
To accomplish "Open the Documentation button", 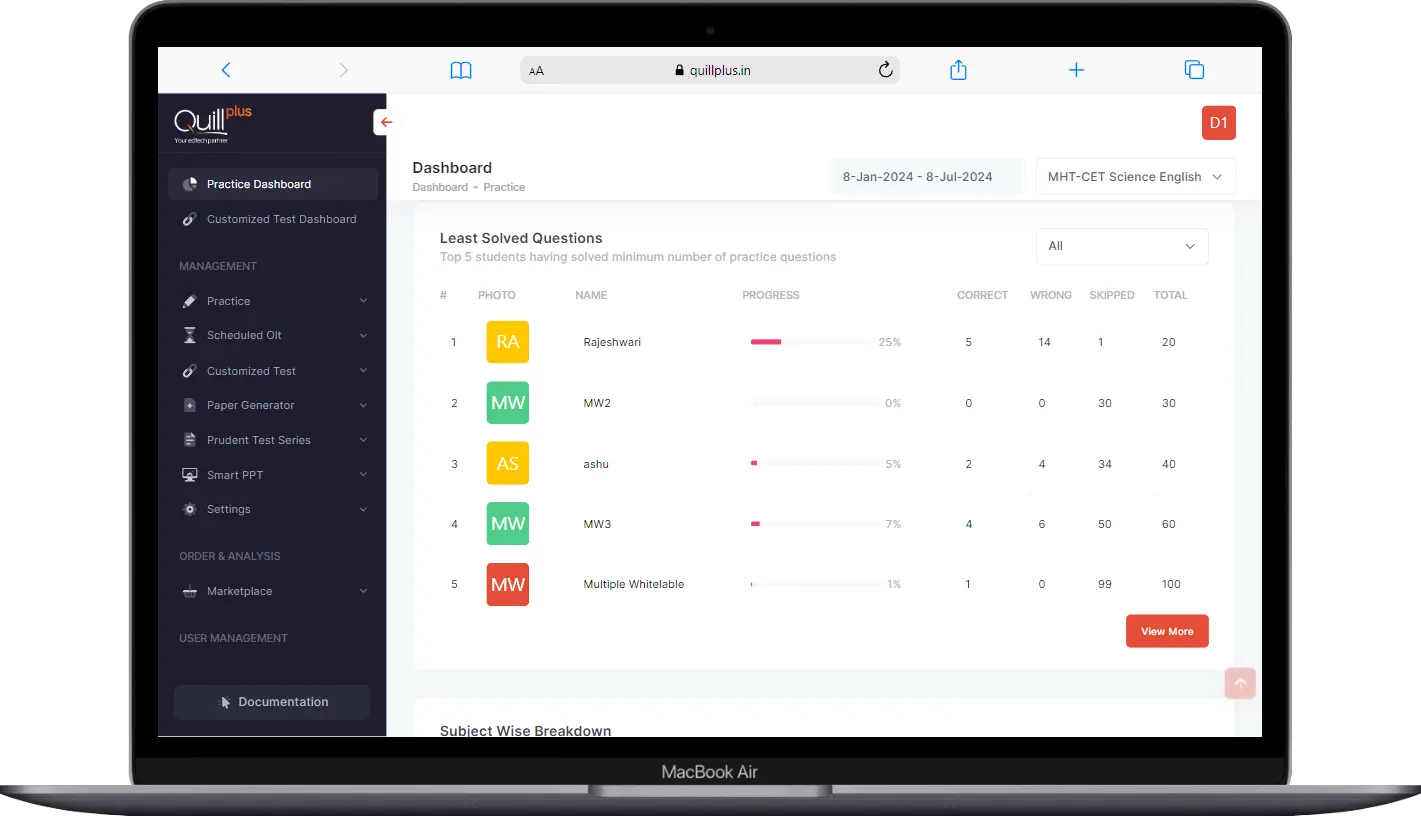I will pyautogui.click(x=272, y=702).
